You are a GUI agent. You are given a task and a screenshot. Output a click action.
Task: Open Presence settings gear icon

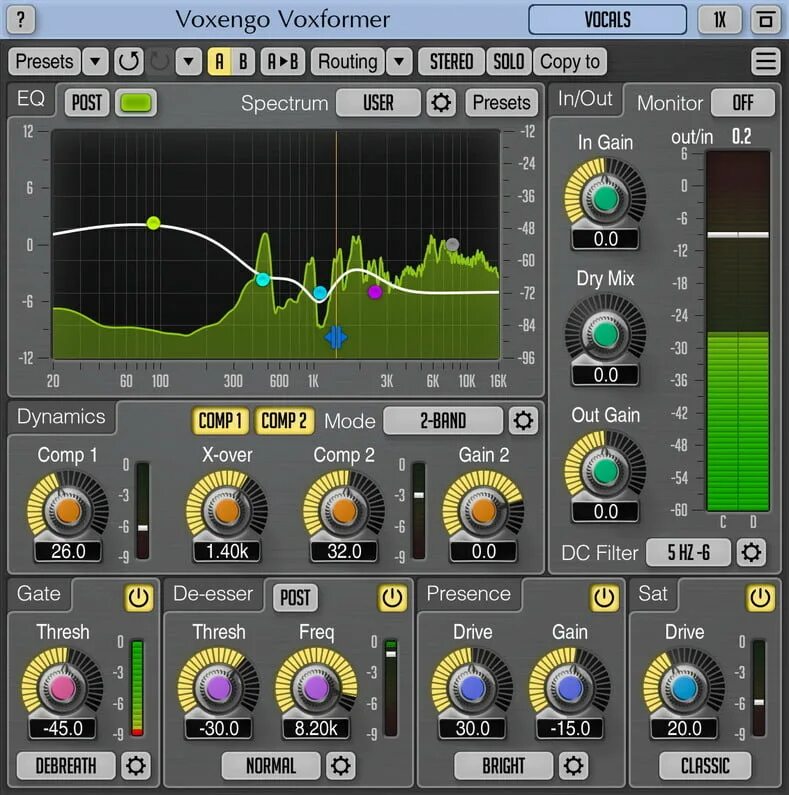(x=573, y=765)
